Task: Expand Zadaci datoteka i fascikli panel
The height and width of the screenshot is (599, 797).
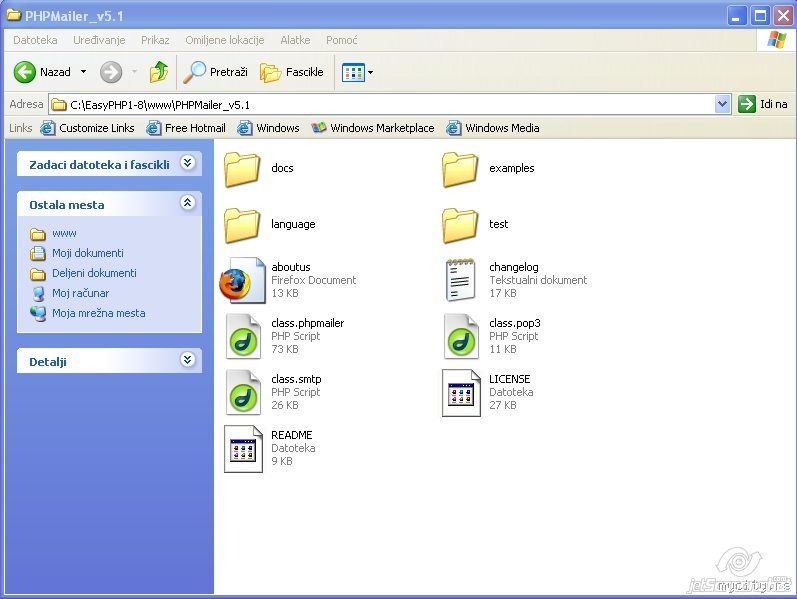Action: (187, 164)
